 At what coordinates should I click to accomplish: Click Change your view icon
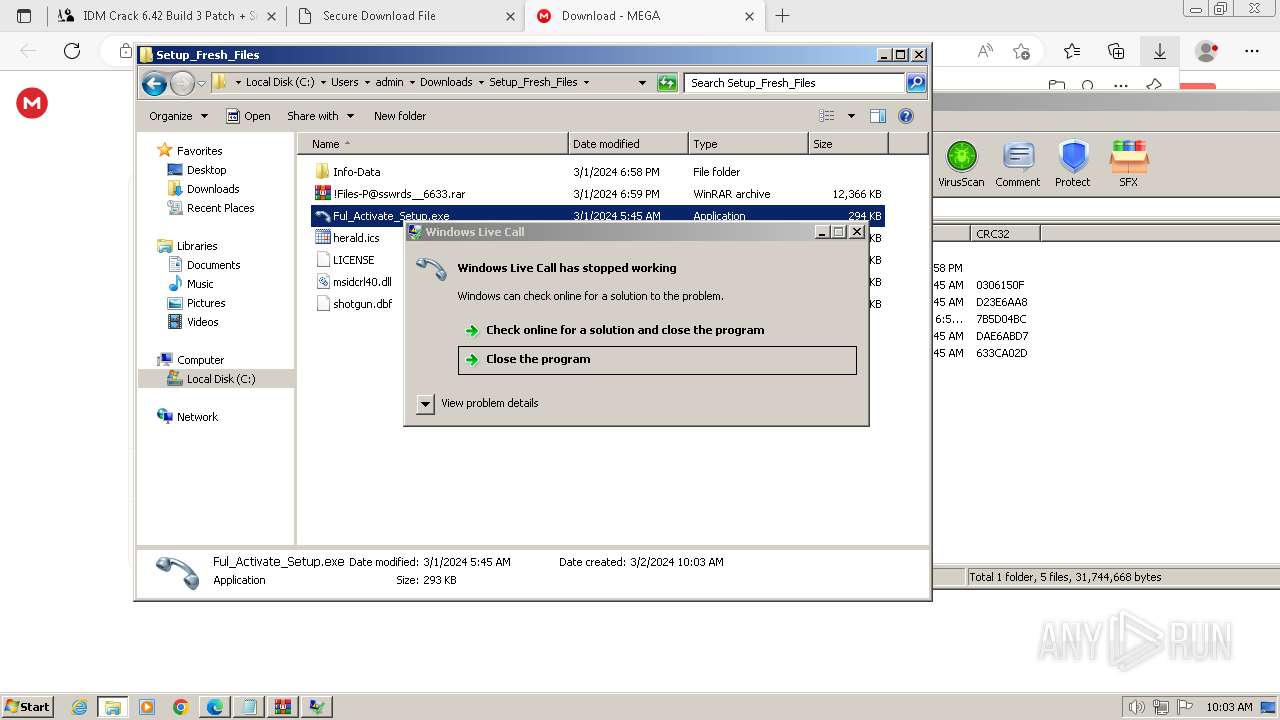click(x=827, y=116)
